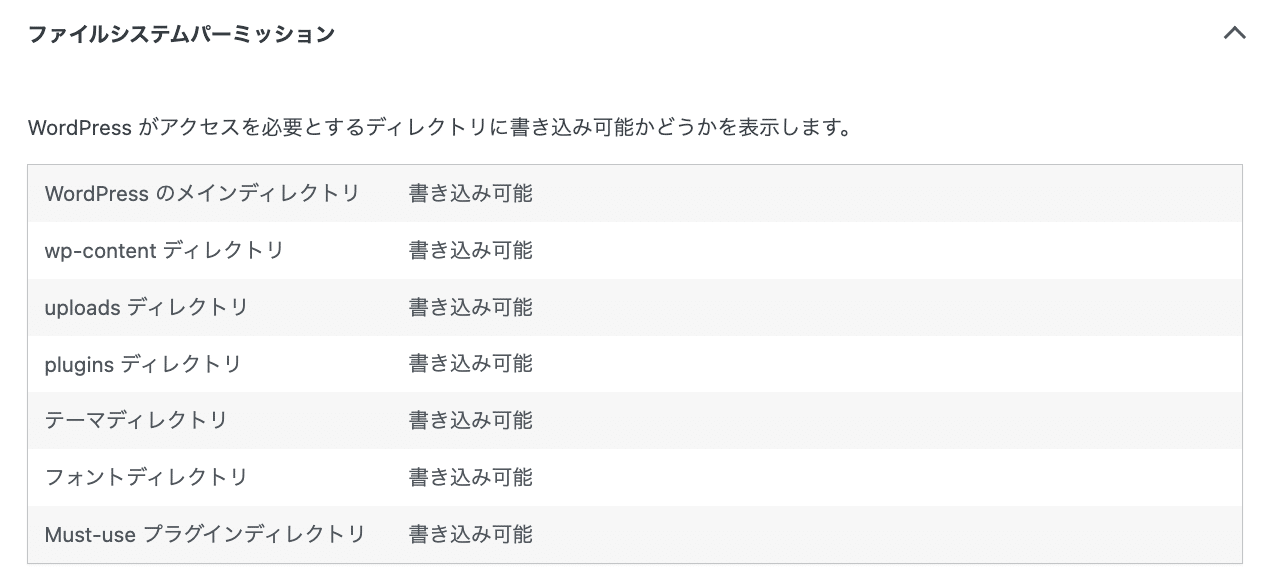
Task: Click 書き込み可能 next to WordPress のメインディレクトリ
Action: pyautogui.click(x=469, y=193)
